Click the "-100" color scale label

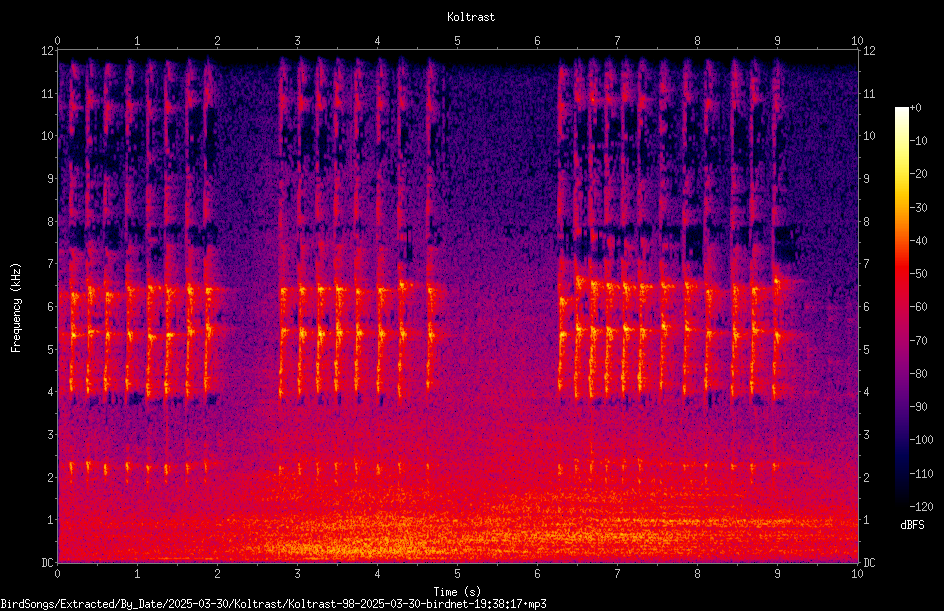(x=921, y=440)
